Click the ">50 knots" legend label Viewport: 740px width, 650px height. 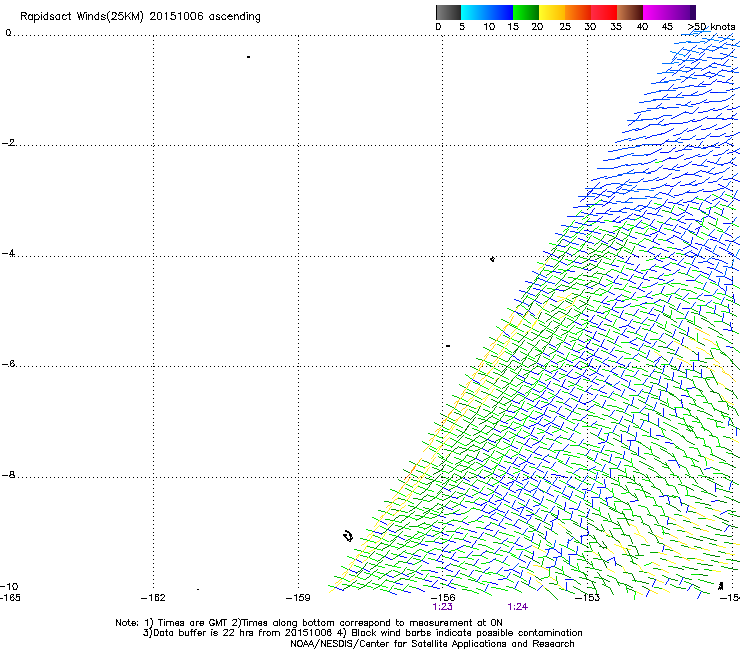[x=711, y=27]
